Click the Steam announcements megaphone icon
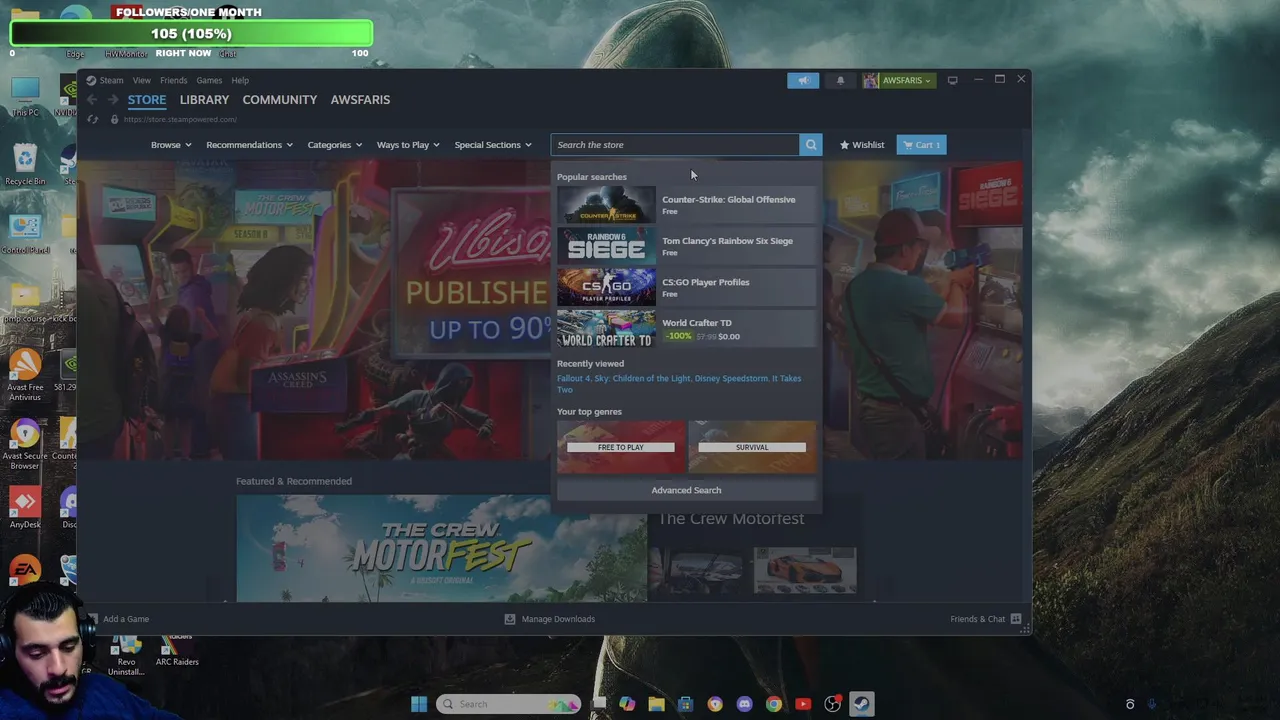 tap(802, 80)
